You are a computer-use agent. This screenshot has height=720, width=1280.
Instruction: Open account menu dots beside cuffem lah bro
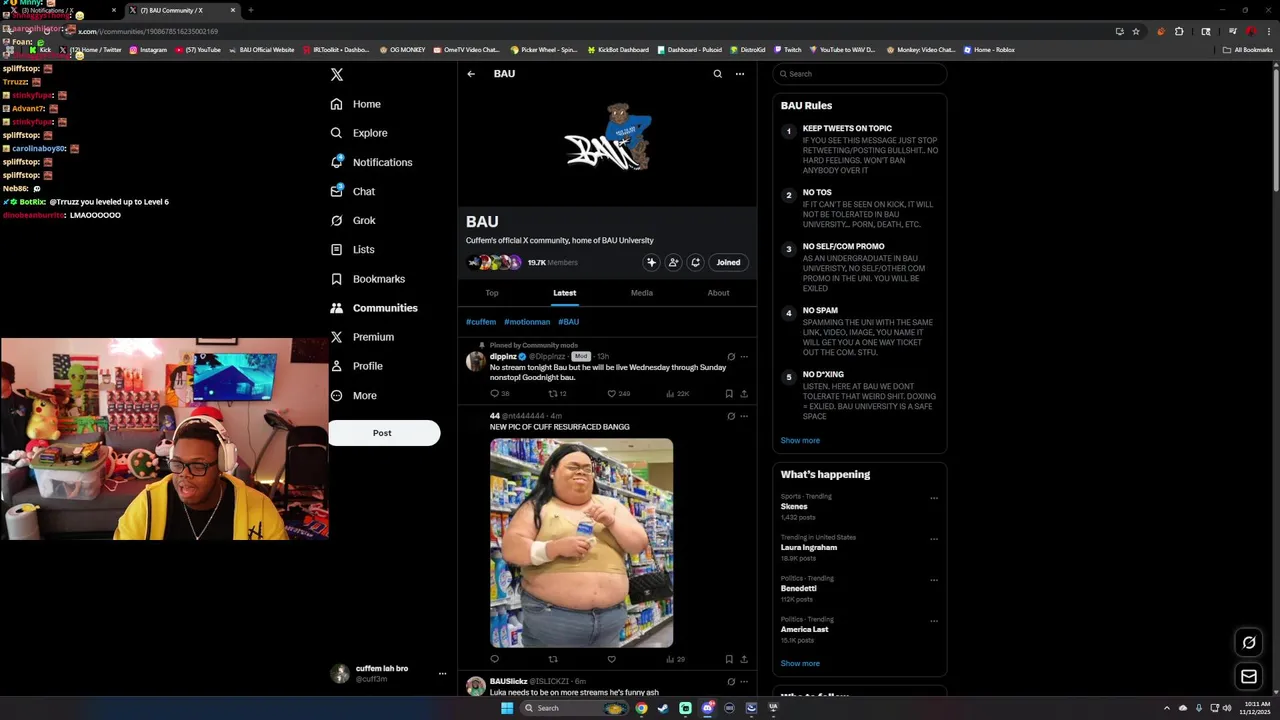pos(442,674)
